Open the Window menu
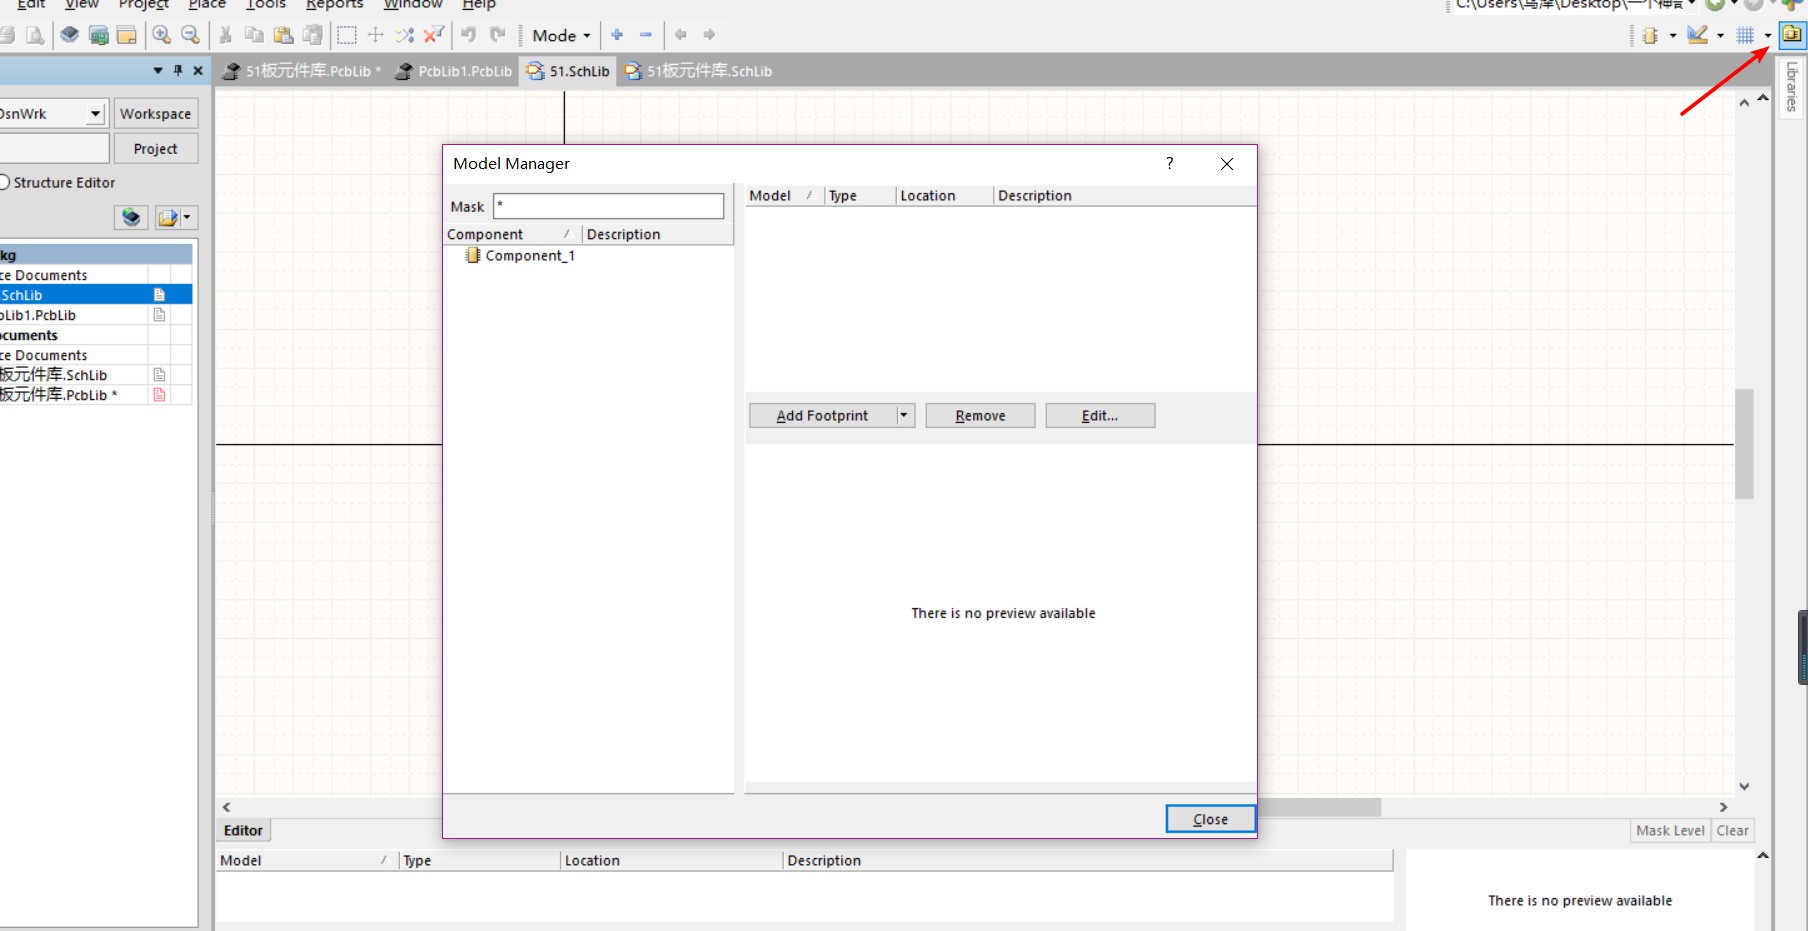Screen dimensions: 1808x931 click(413, 4)
